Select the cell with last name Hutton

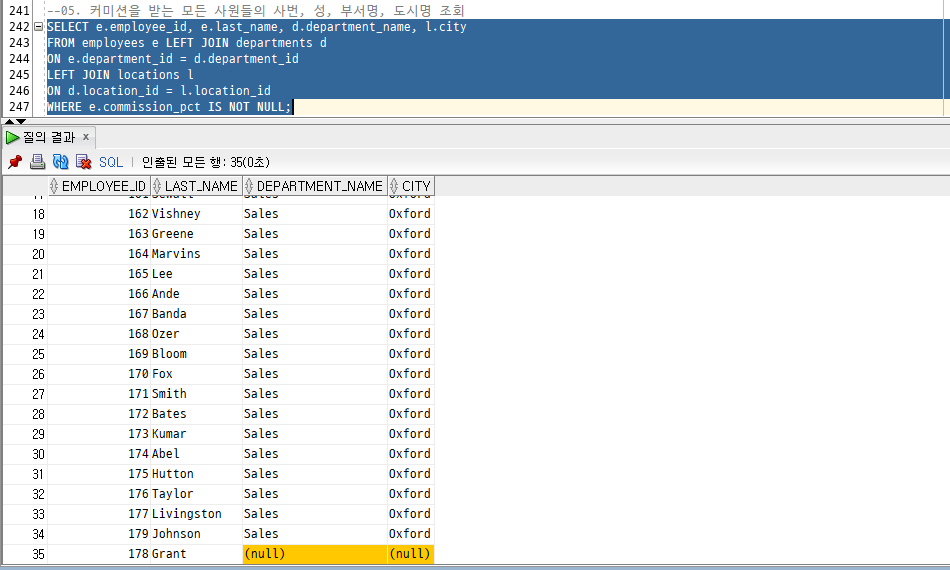[x=196, y=474]
